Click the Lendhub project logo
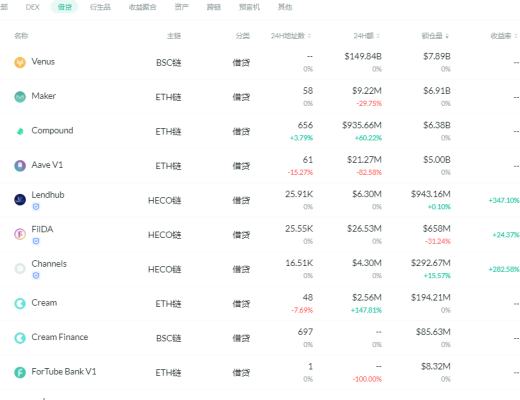The height and width of the screenshot is (400, 520). [x=20, y=200]
